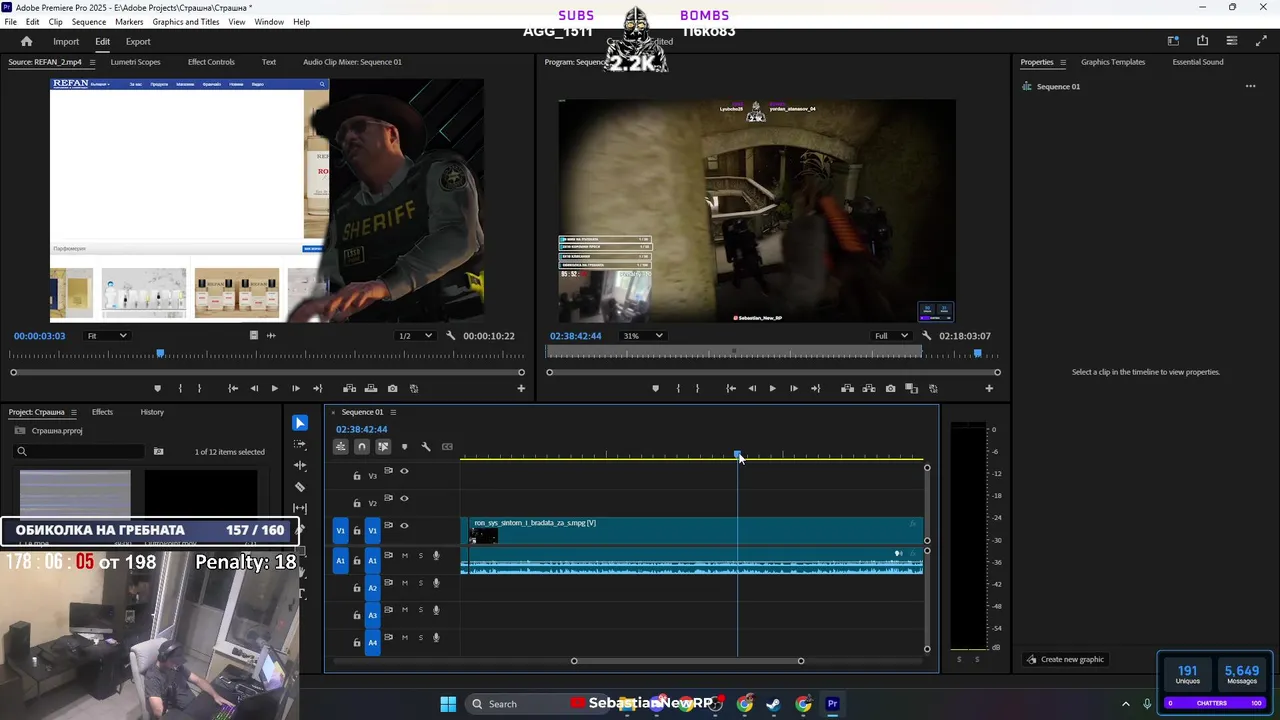This screenshot has height=720, width=1280.
Task: Toggle insert sequences as nests button
Action: tap(341, 447)
